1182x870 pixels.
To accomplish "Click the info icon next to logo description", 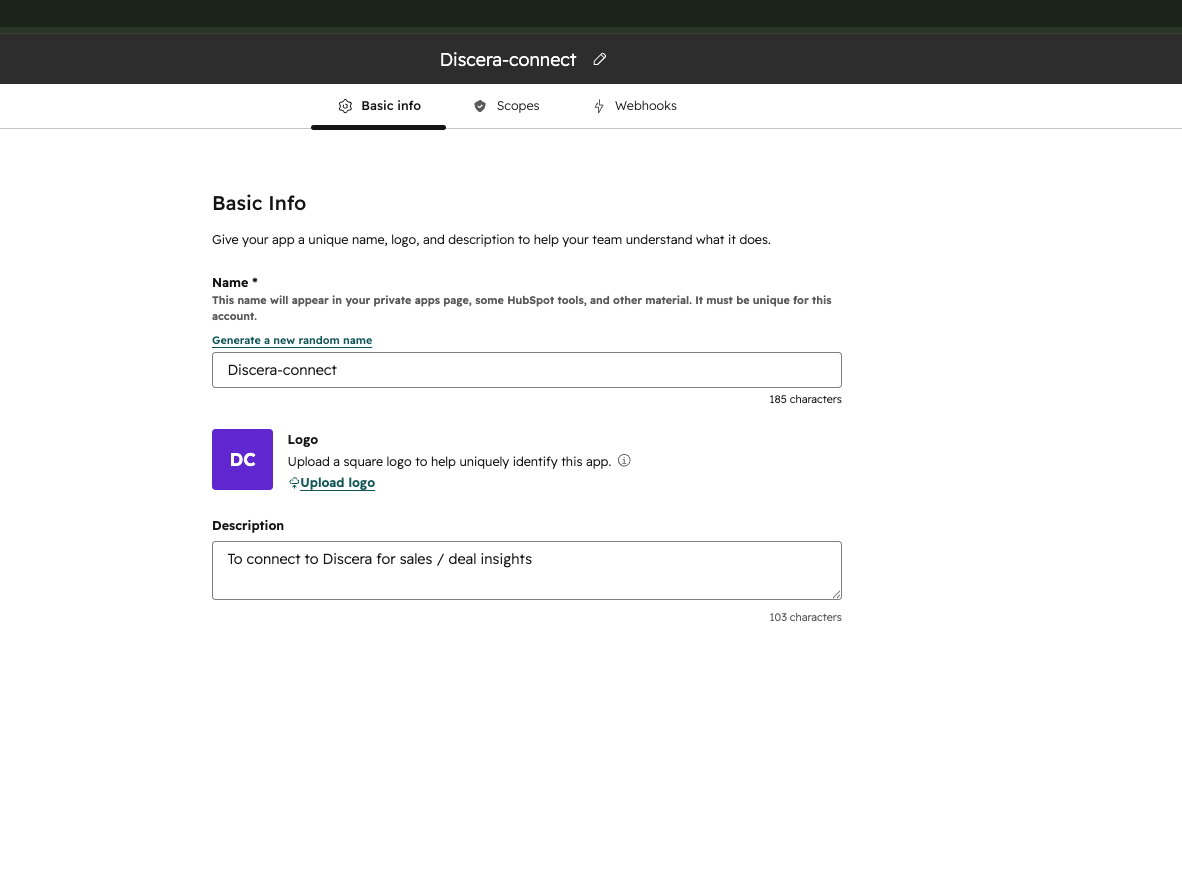I will pos(624,461).
